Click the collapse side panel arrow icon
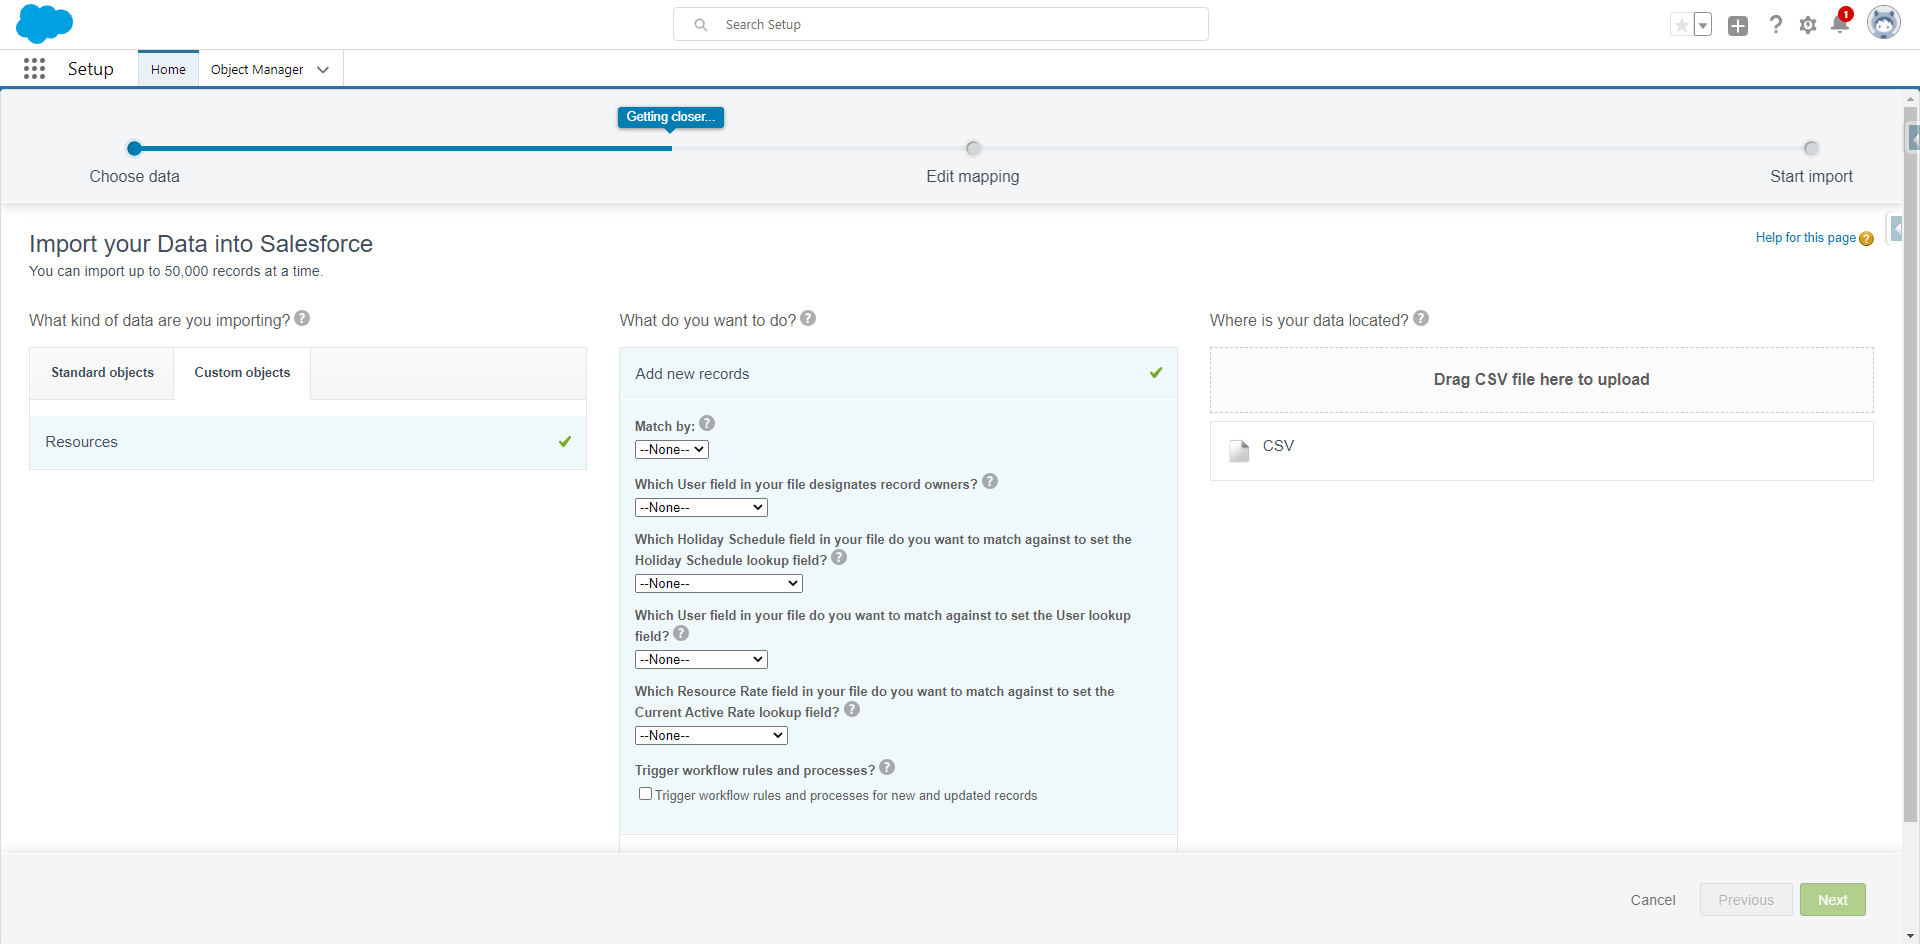Viewport: 1920px width, 944px height. coord(1896,229)
